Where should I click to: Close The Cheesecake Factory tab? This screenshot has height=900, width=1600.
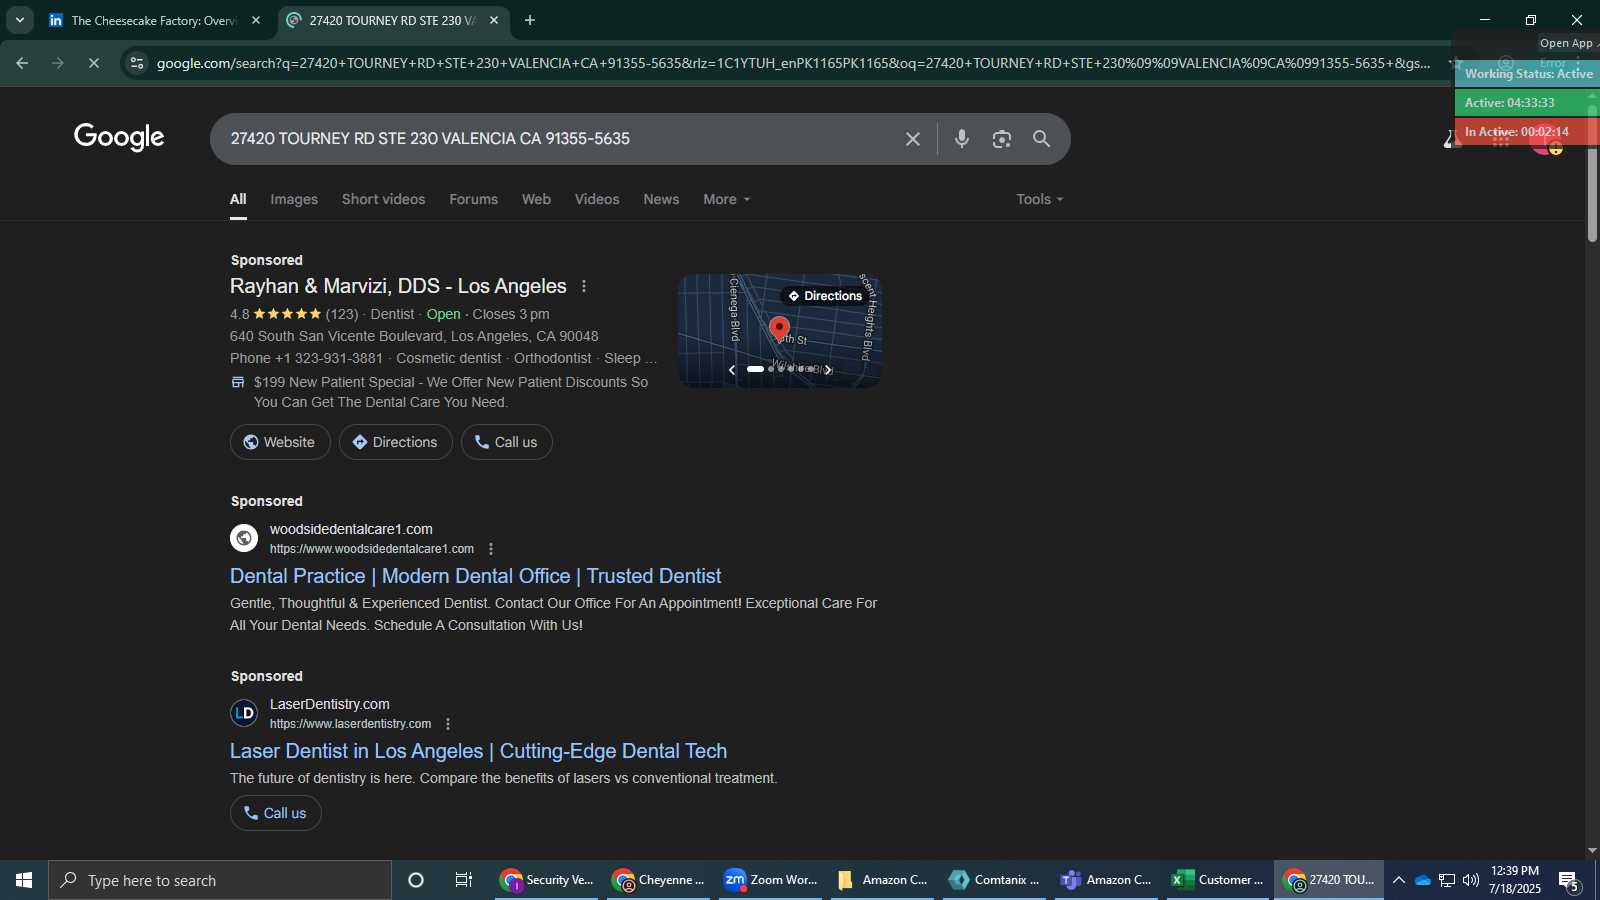(256, 20)
